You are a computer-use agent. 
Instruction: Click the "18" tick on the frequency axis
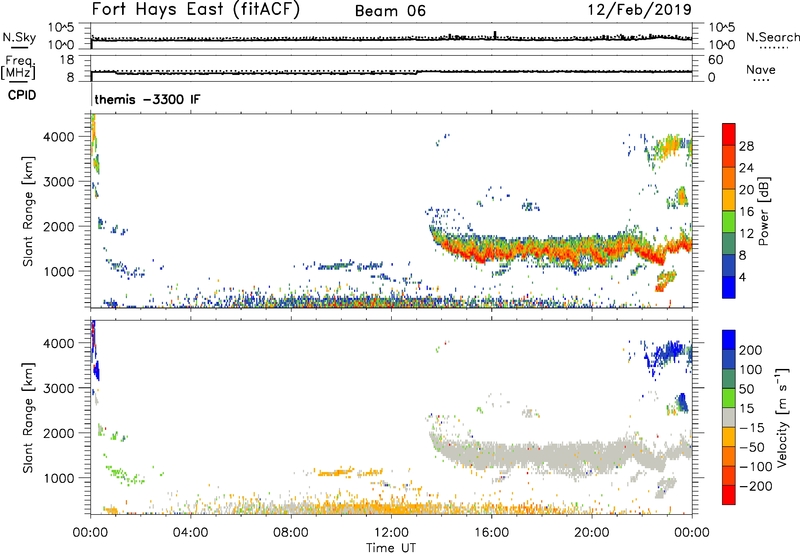coord(67,60)
